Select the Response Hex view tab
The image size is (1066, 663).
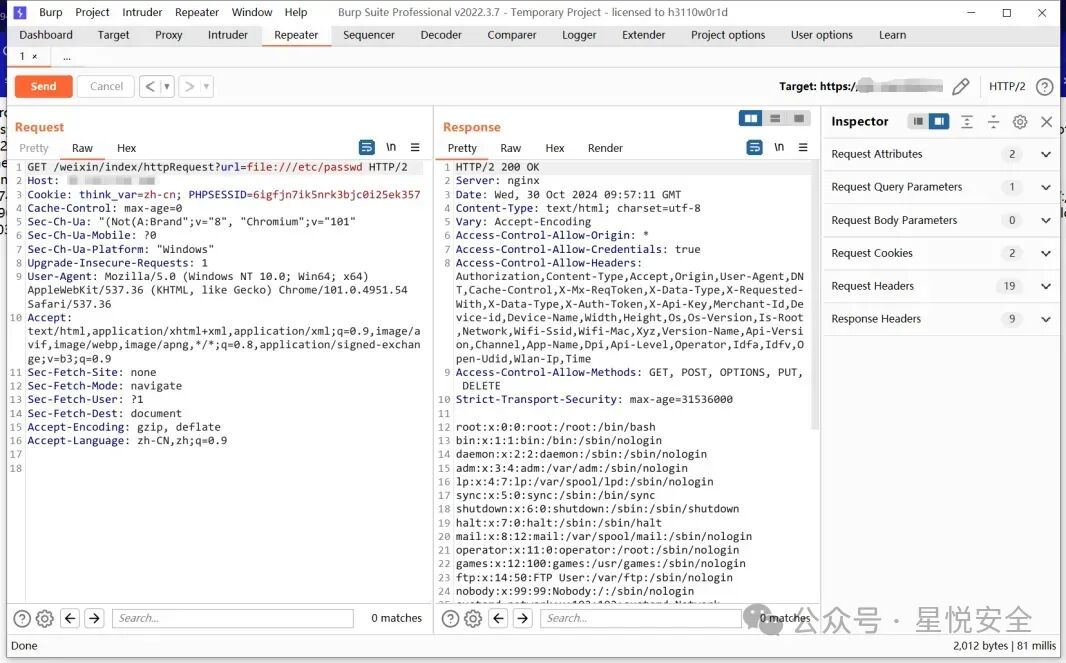pos(555,148)
